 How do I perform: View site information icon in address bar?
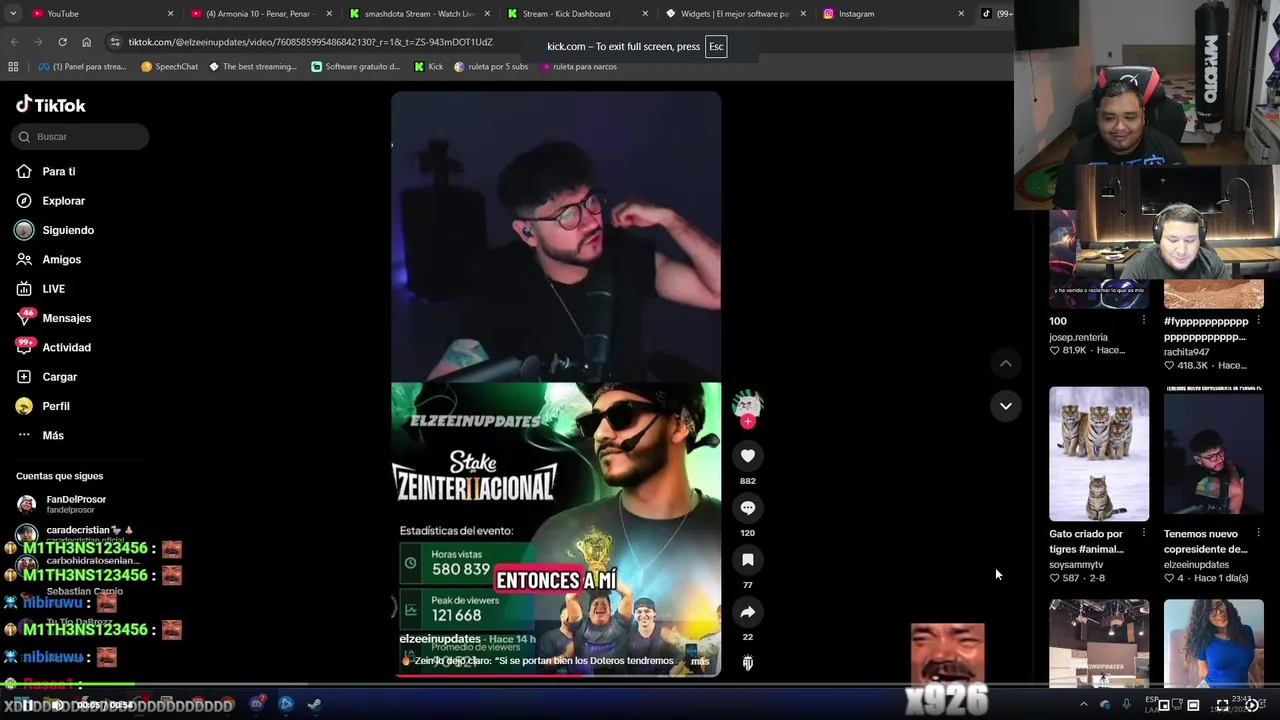click(115, 42)
